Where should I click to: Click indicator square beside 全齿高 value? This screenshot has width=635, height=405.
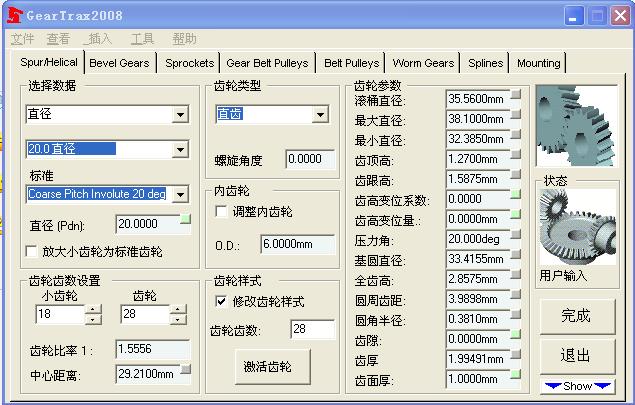(516, 274)
